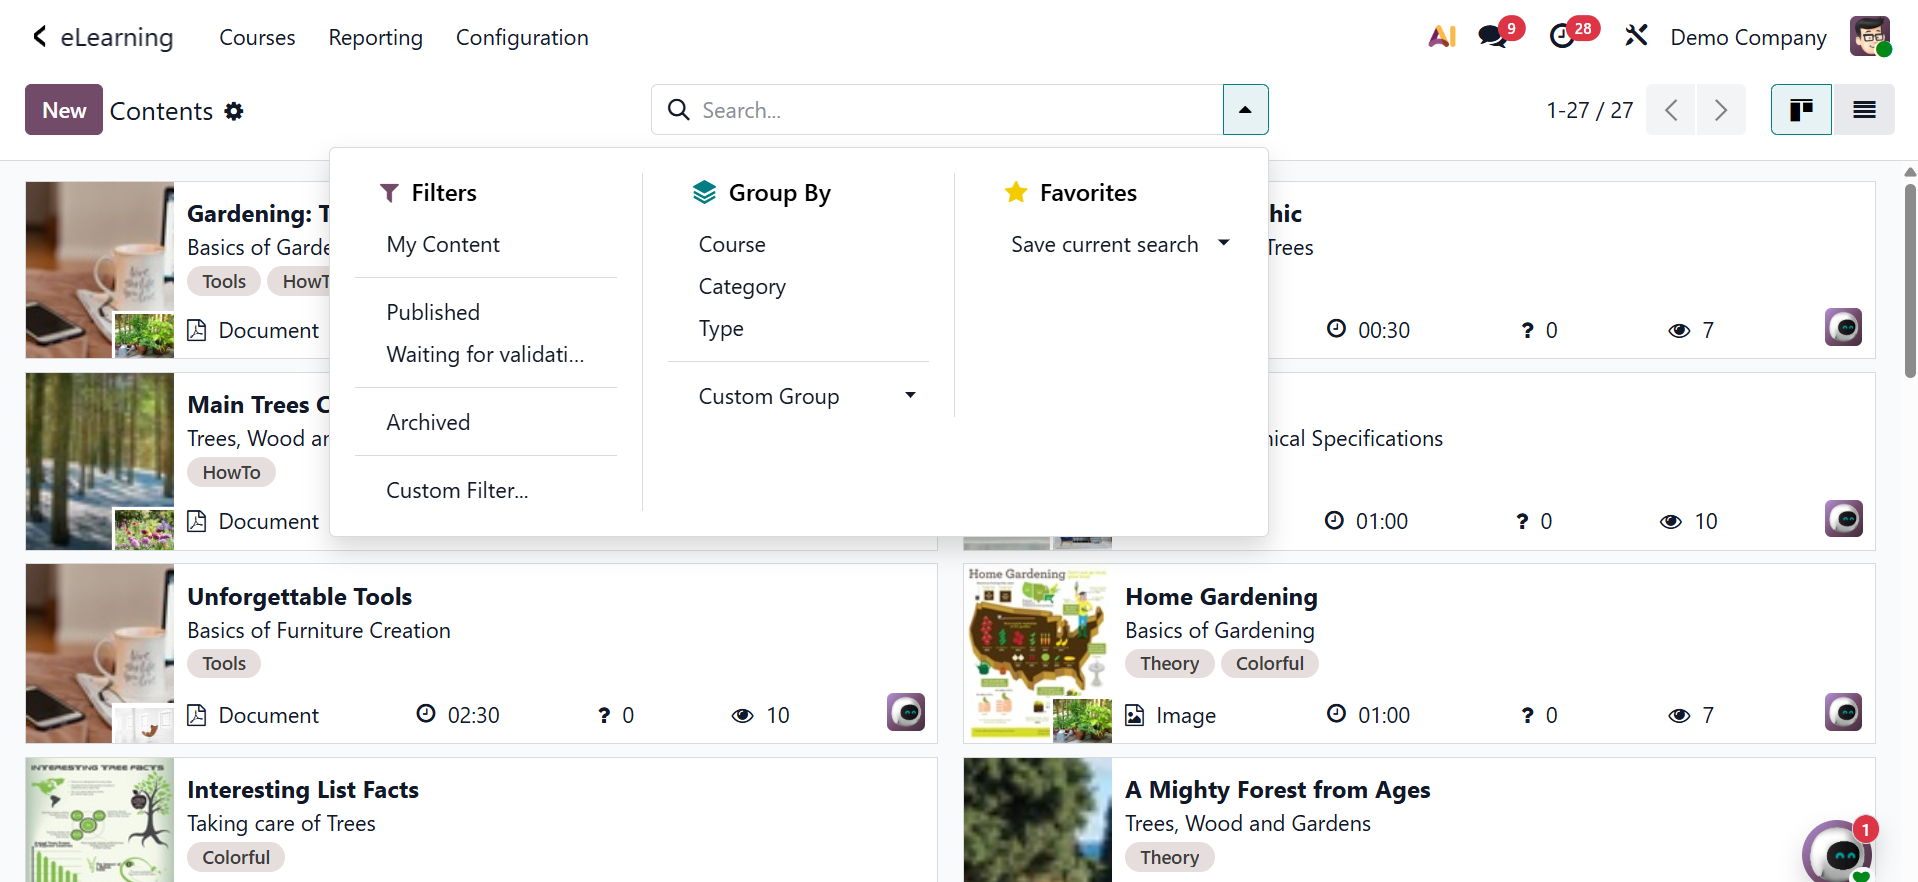Open the AI assistant icon in navbar
1918x882 pixels.
coord(1441,37)
